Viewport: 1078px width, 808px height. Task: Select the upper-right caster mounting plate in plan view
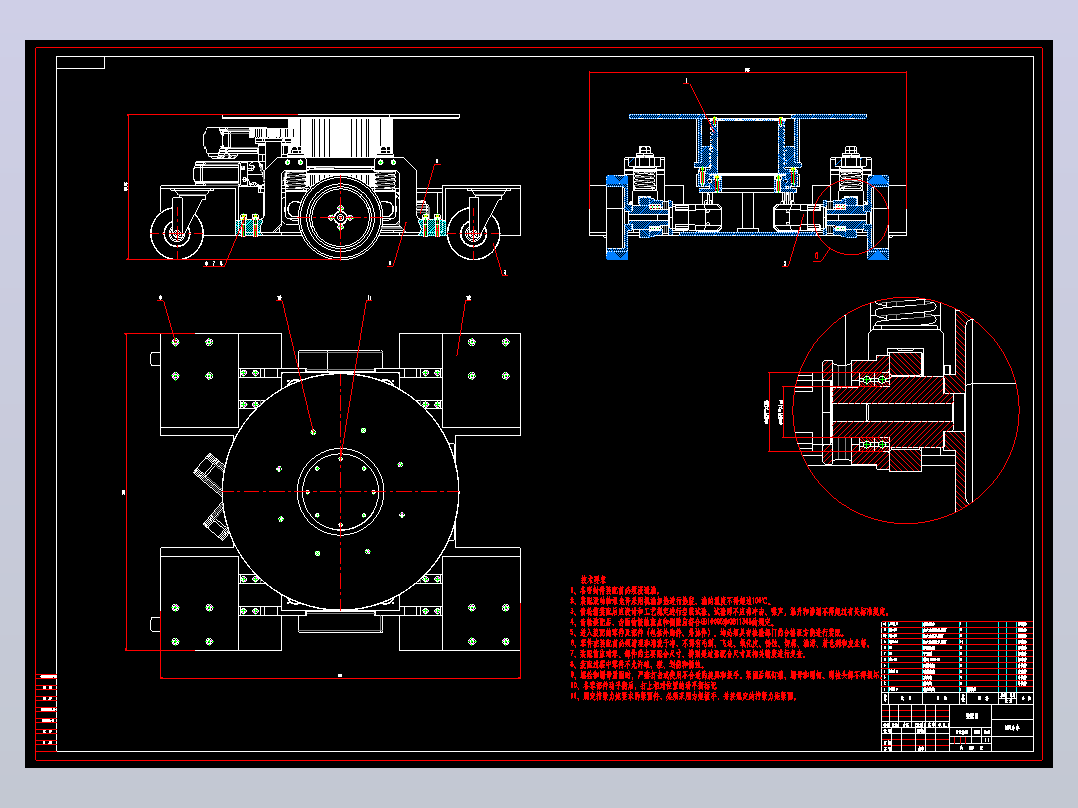(x=481, y=384)
